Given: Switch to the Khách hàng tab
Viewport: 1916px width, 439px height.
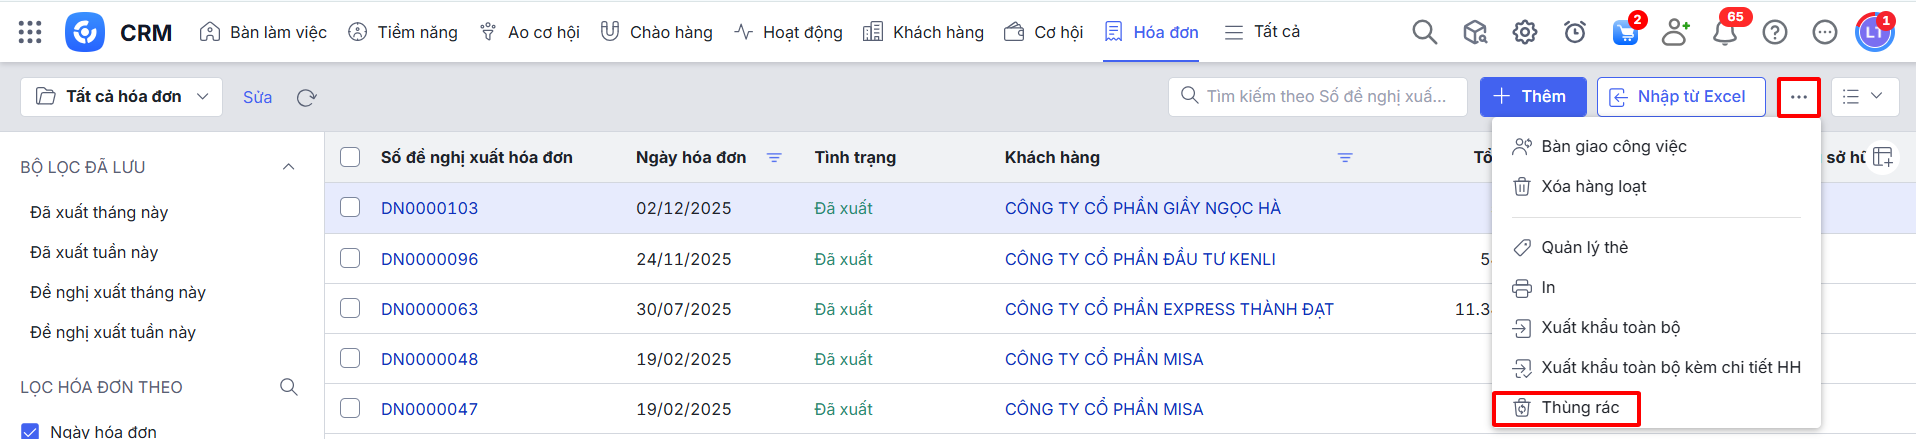Looking at the screenshot, I should coord(923,32).
